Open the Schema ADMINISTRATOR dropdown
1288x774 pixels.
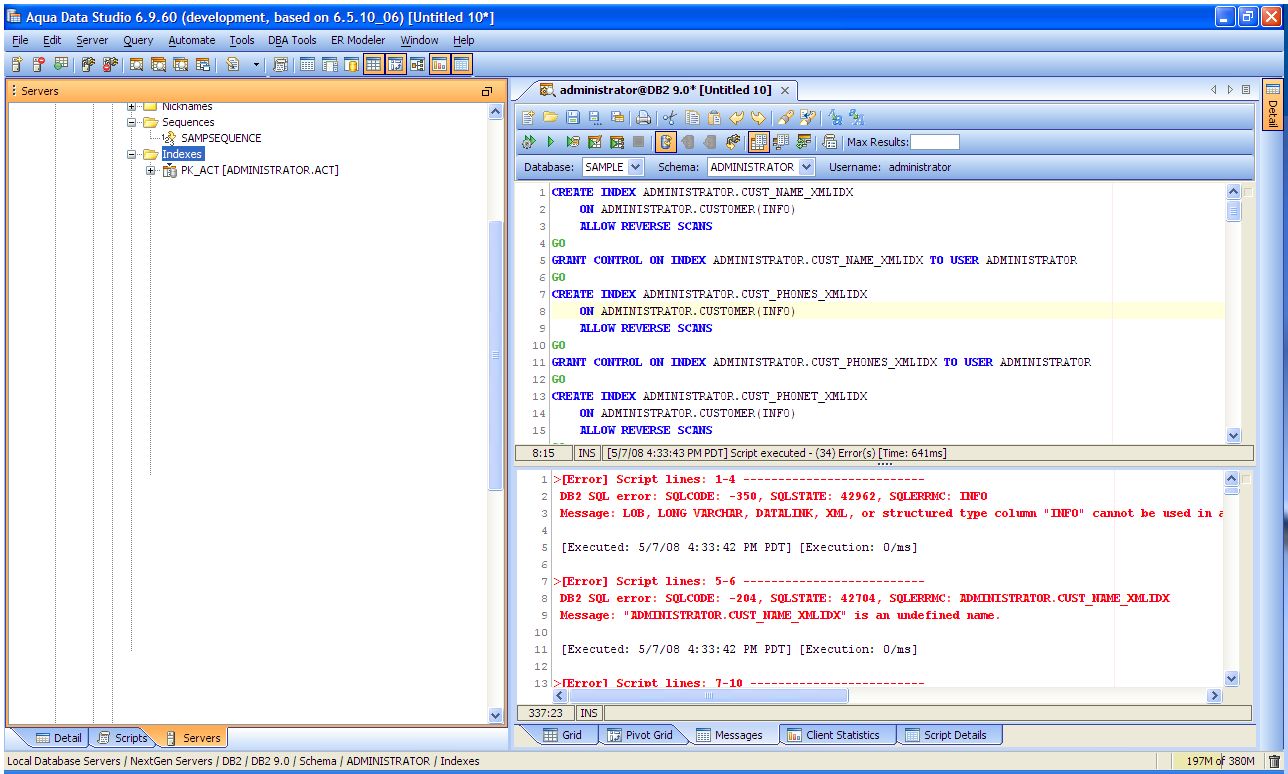[x=806, y=167]
